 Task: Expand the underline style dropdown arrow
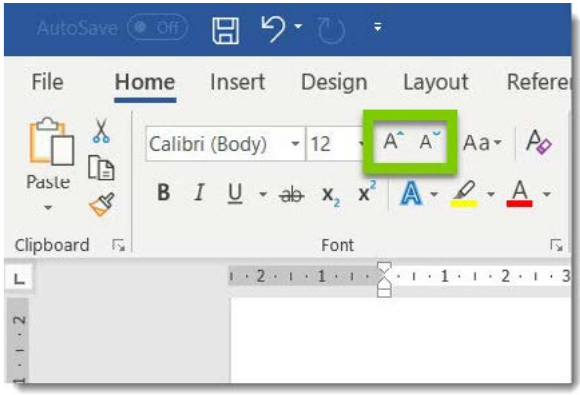[x=263, y=193]
